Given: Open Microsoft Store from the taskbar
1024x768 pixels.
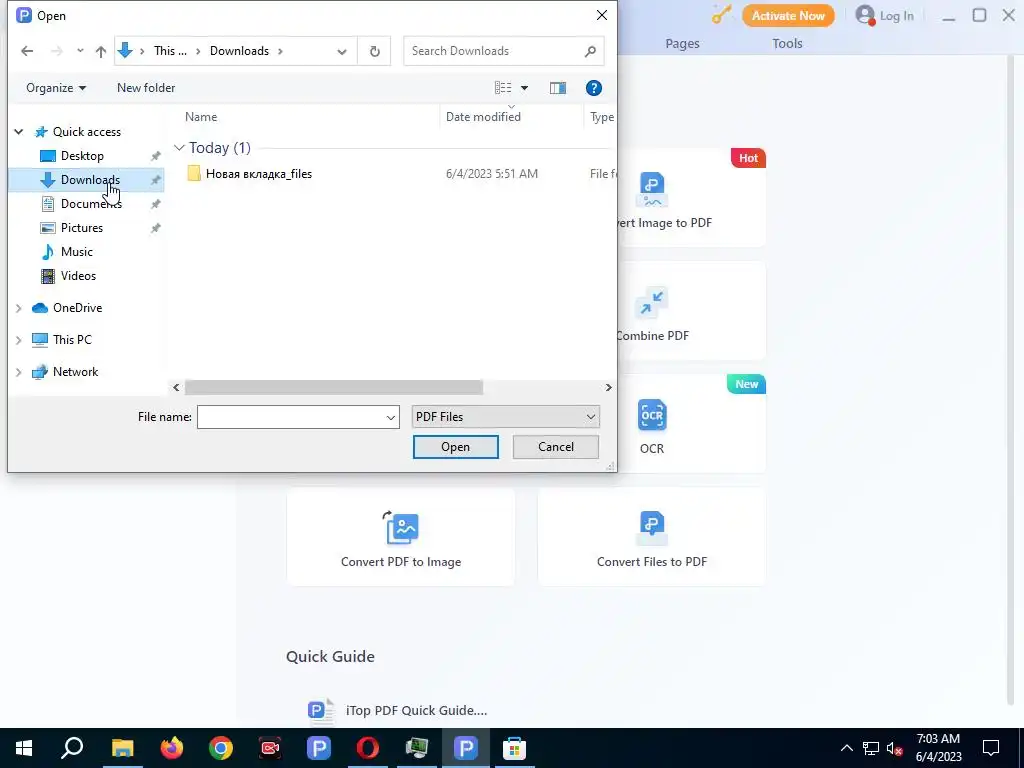Looking at the screenshot, I should point(514,748).
